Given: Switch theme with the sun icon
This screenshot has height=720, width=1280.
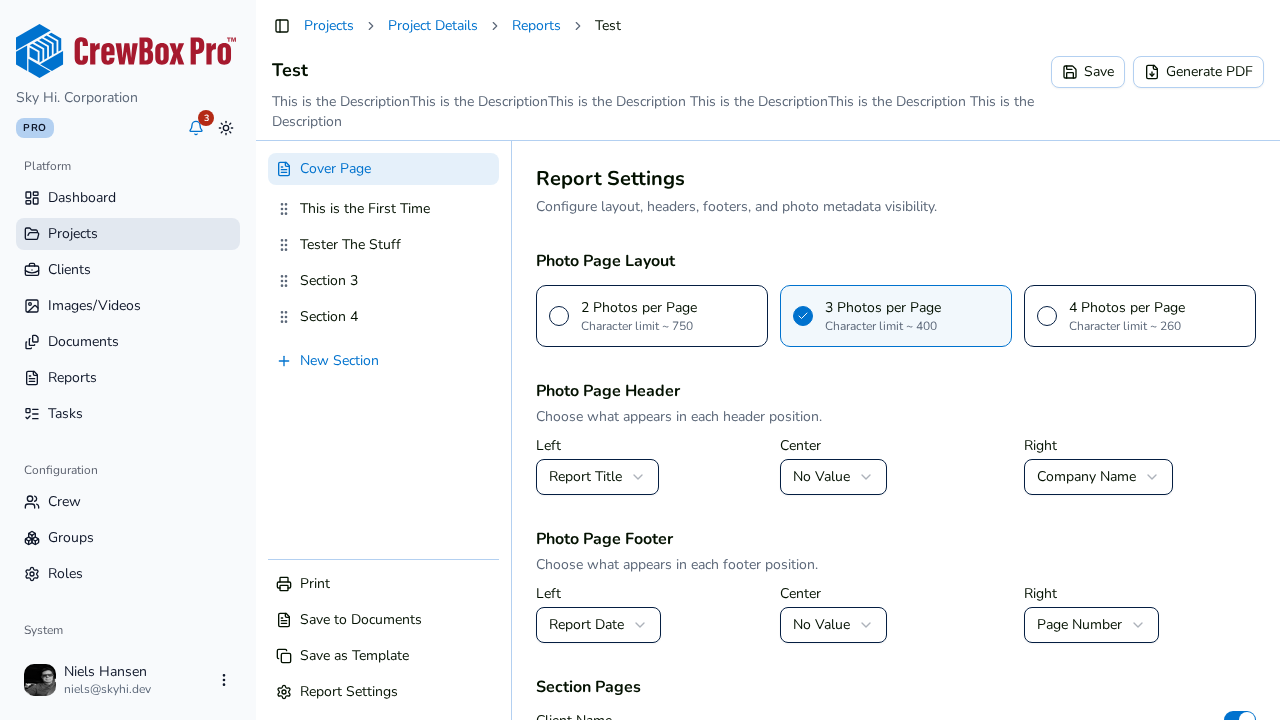Looking at the screenshot, I should point(226,128).
